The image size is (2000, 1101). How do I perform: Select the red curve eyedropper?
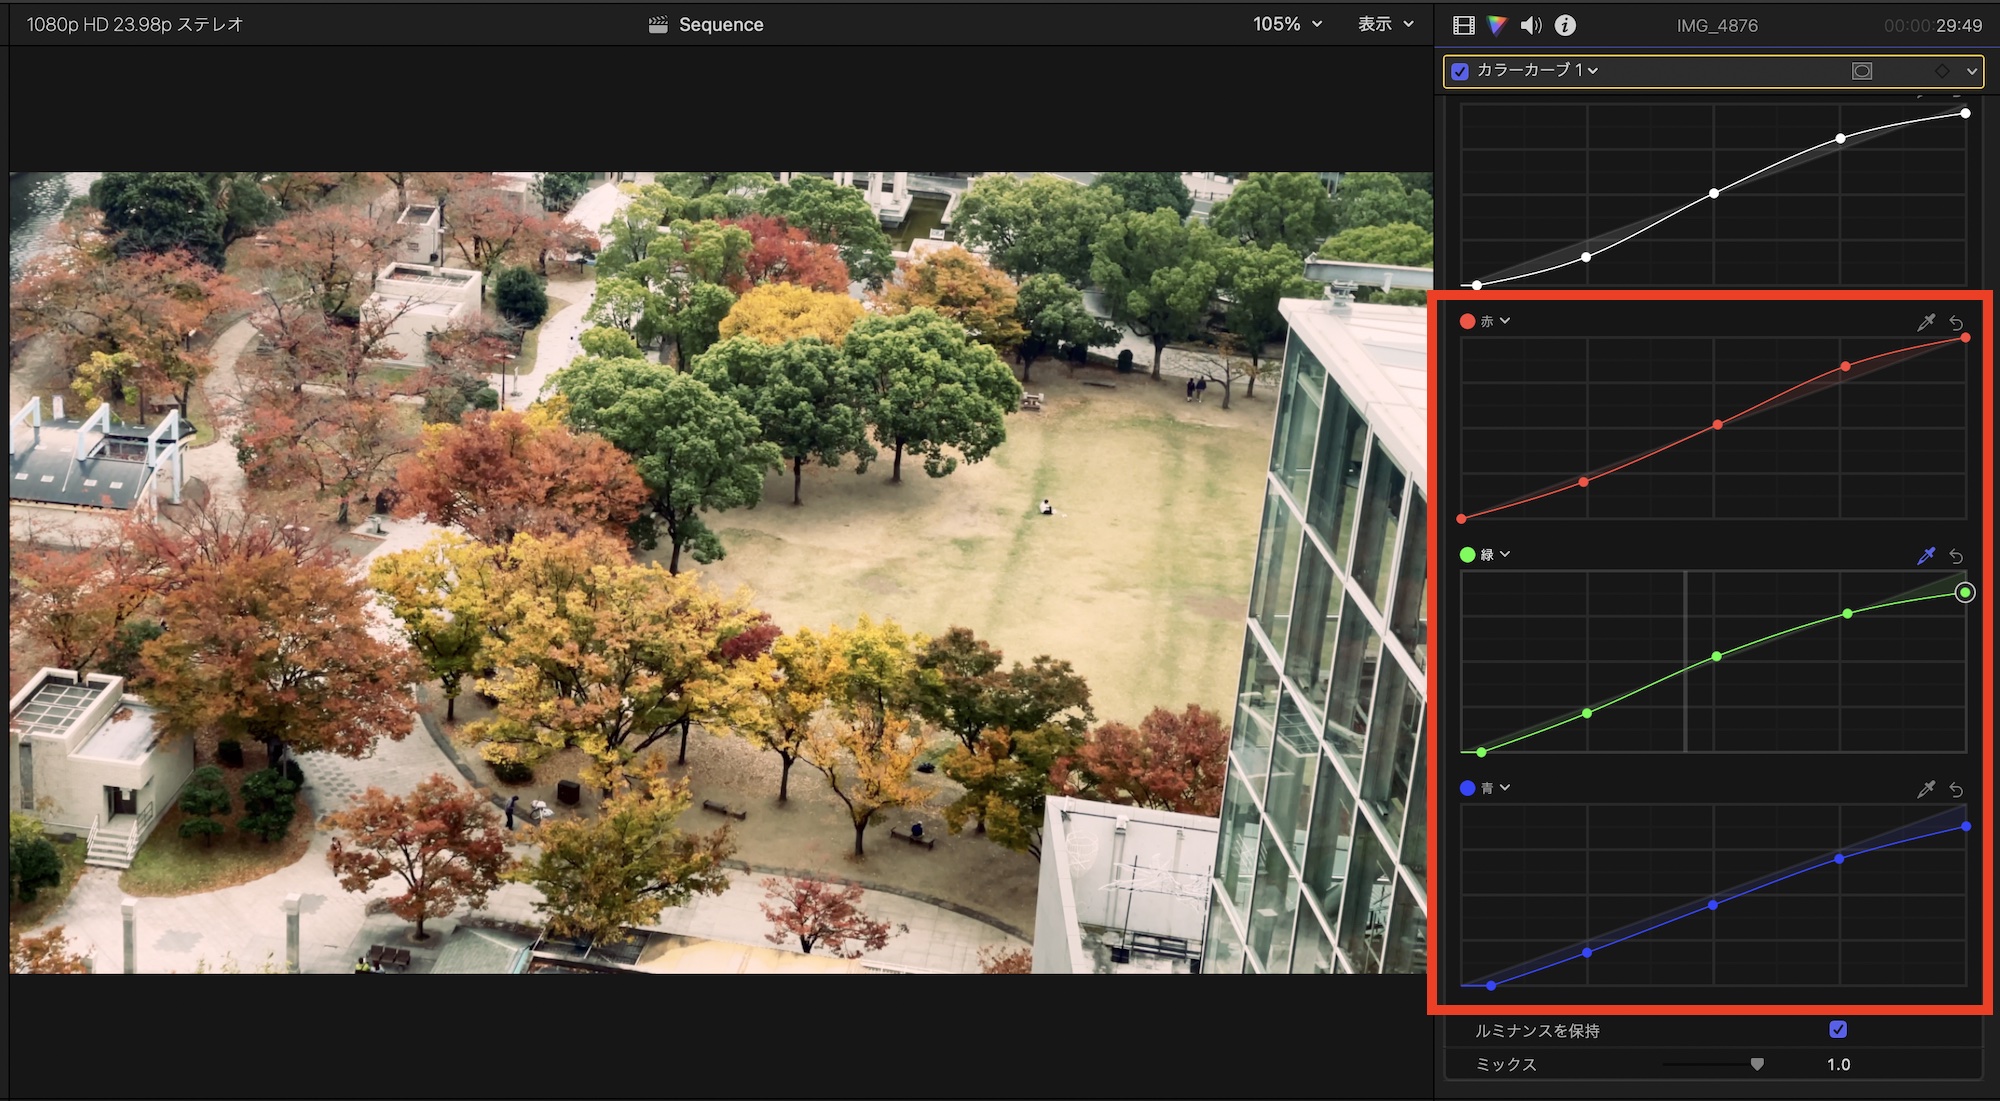click(x=1925, y=322)
